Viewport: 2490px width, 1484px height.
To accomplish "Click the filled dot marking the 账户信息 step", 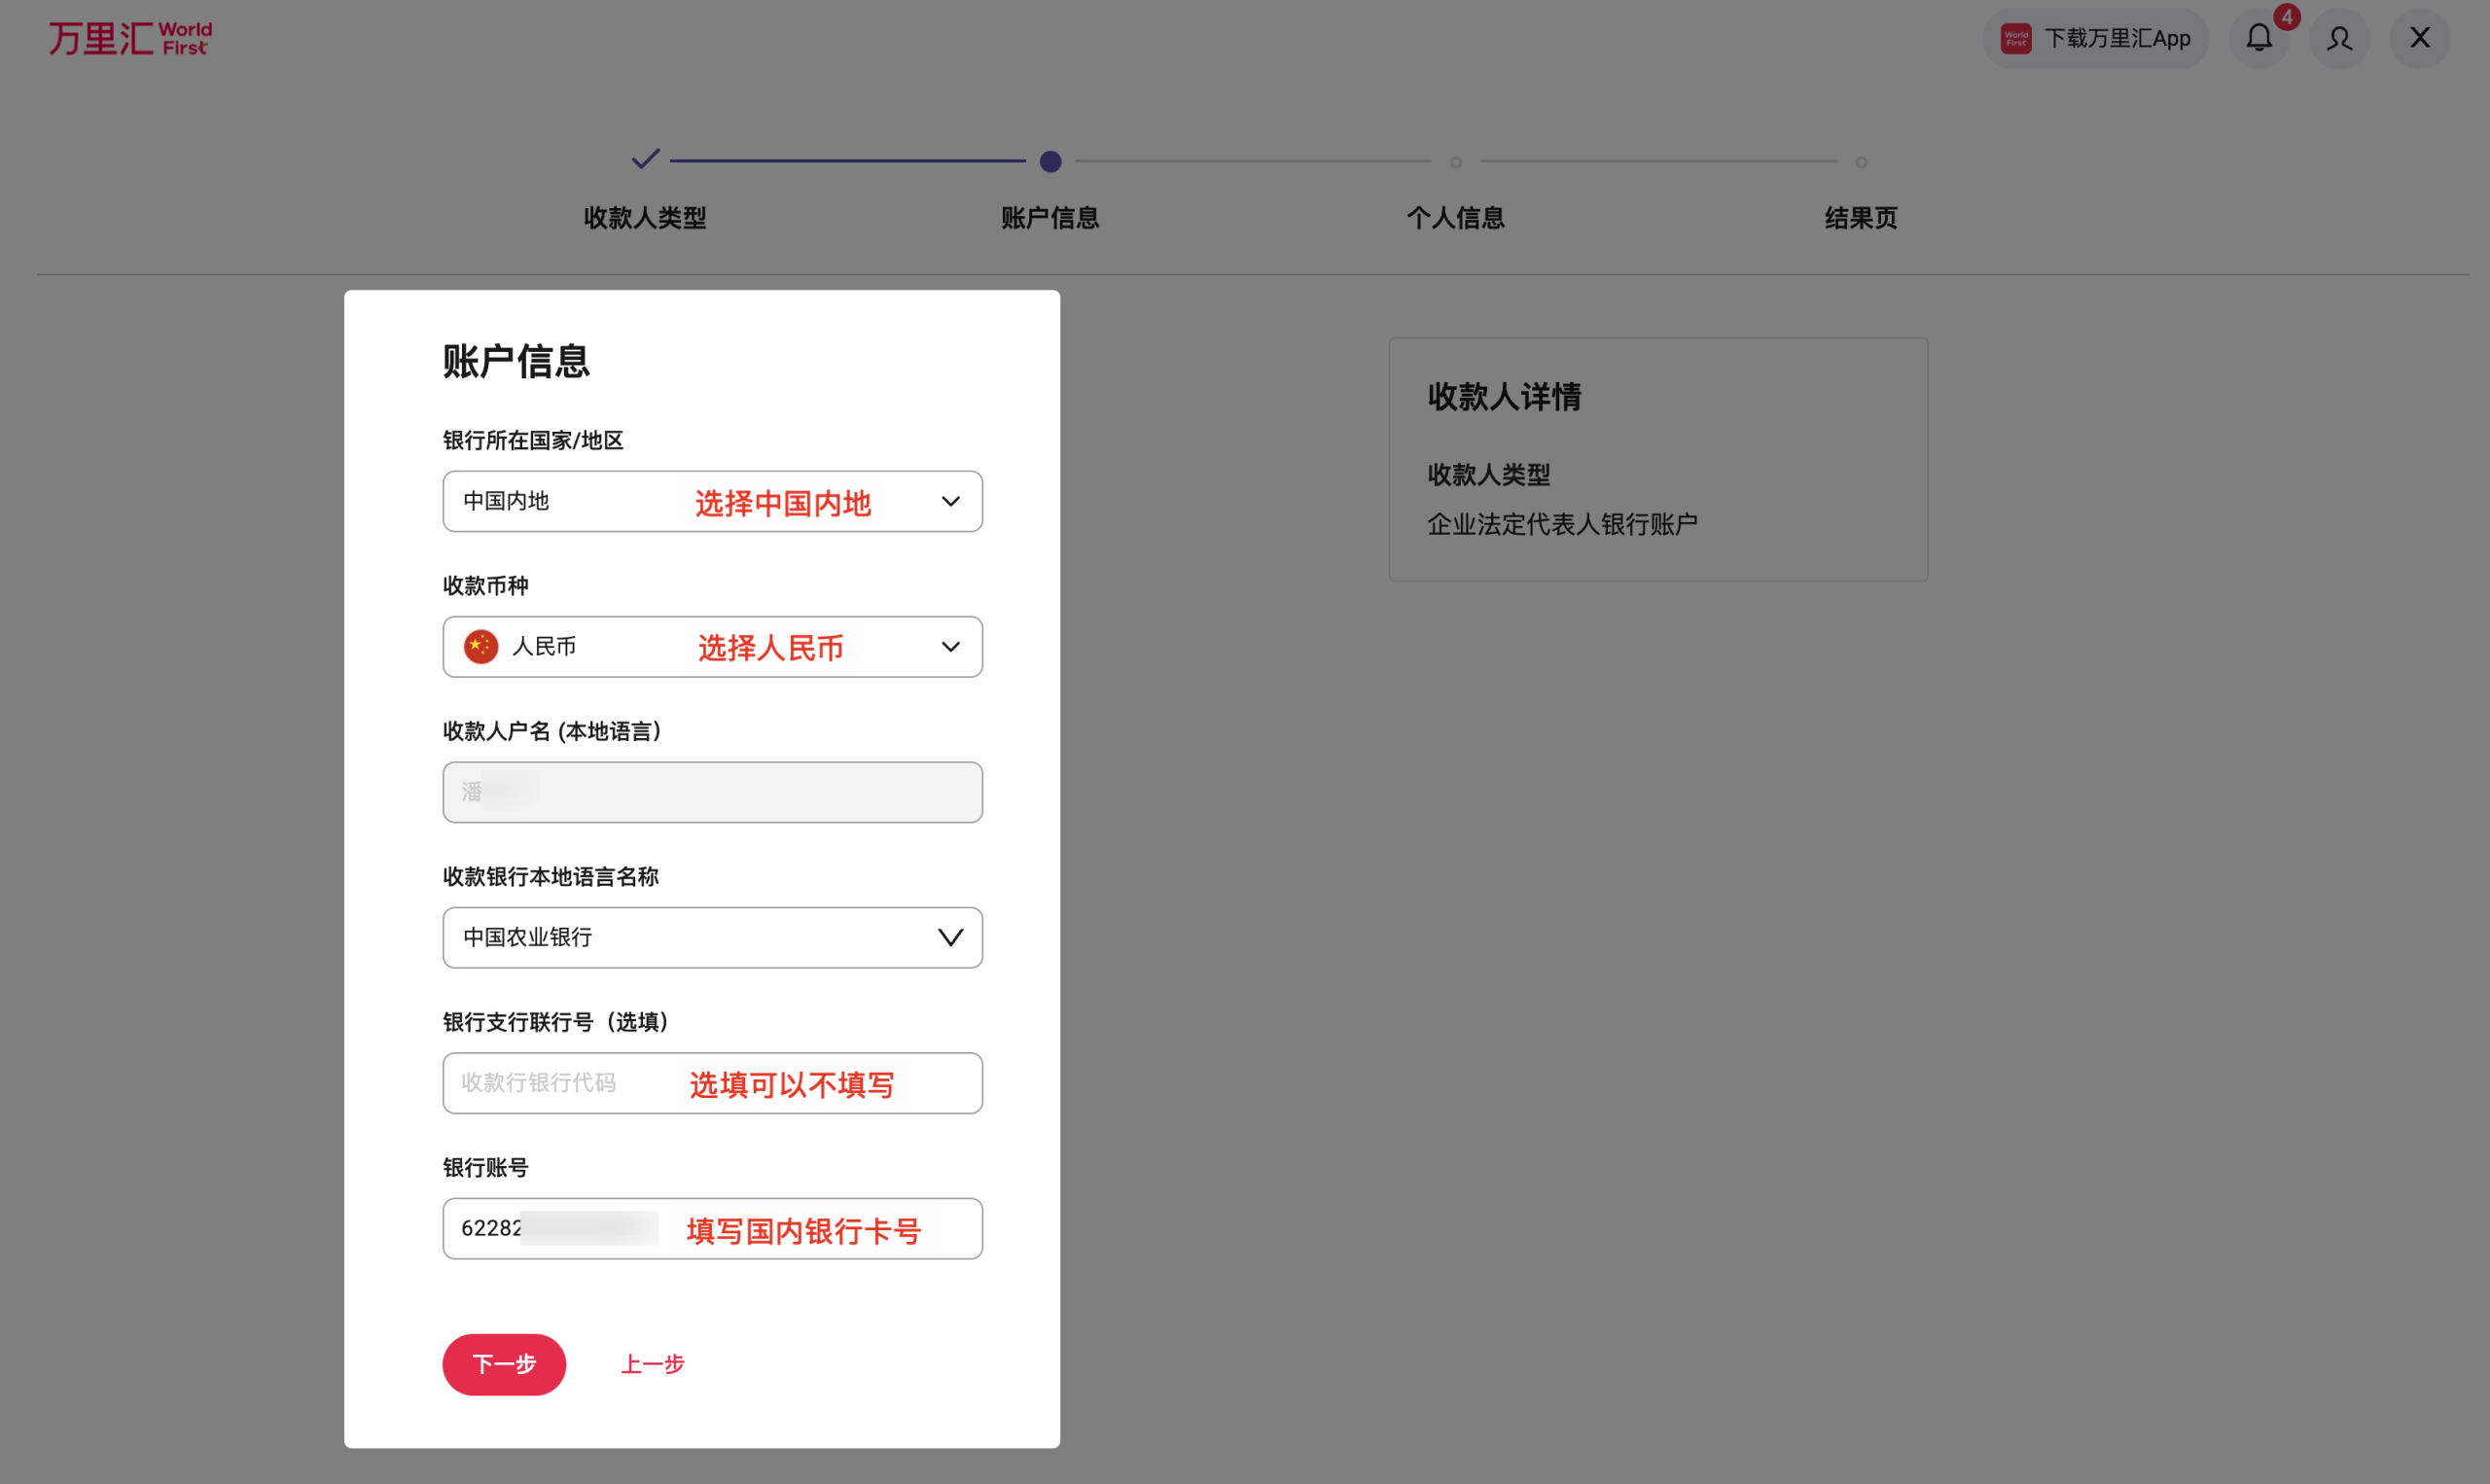I will click(x=1050, y=160).
